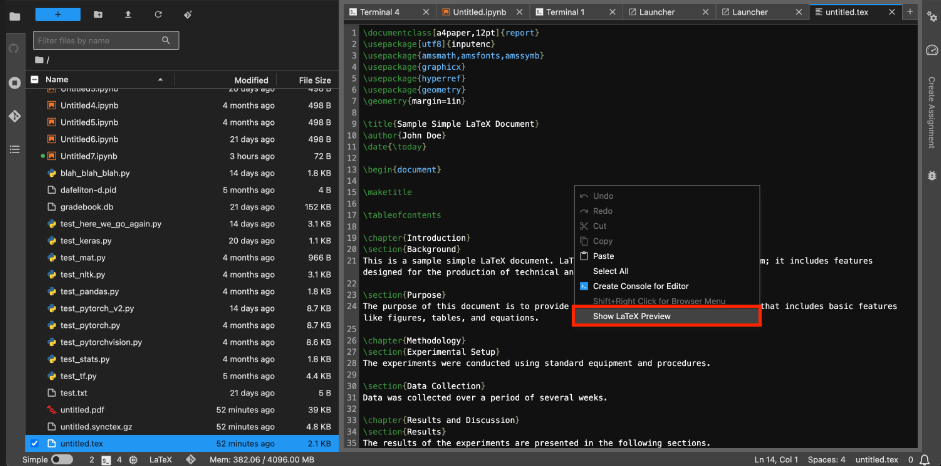Click the PDF icon of untitled.pdf
This screenshot has width=941, height=466.
coord(52,410)
